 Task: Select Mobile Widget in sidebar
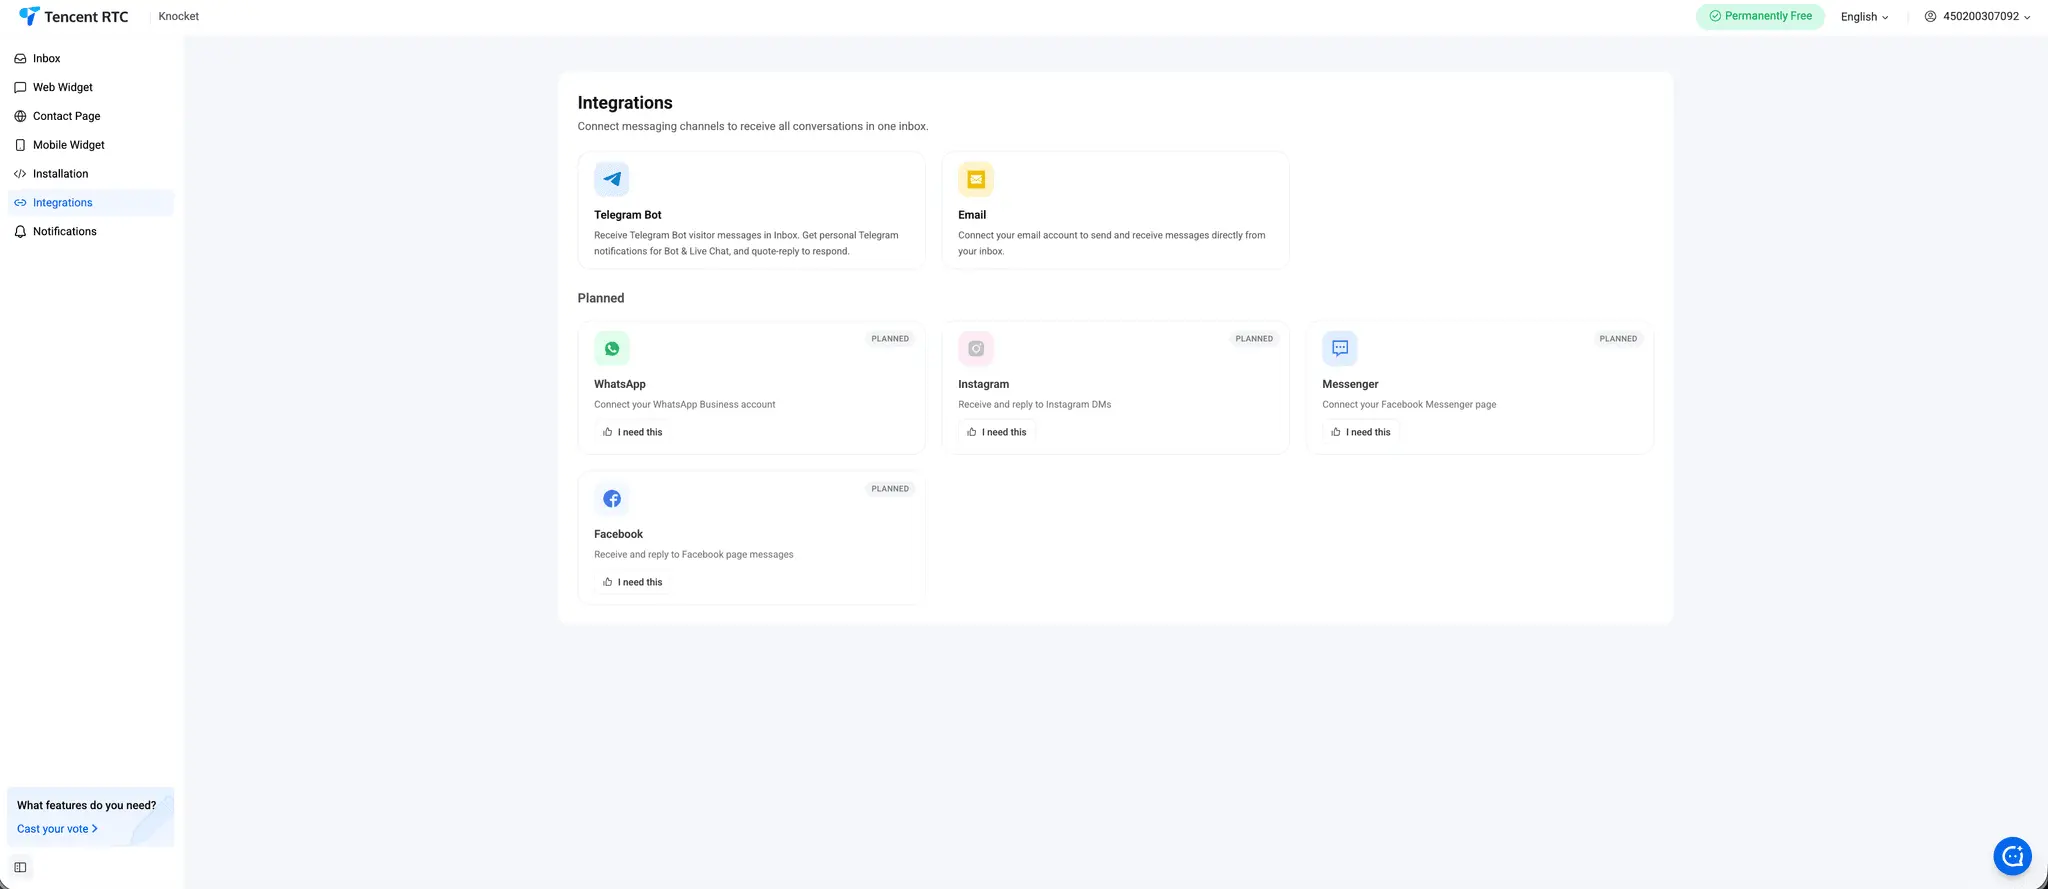pyautogui.click(x=91, y=145)
